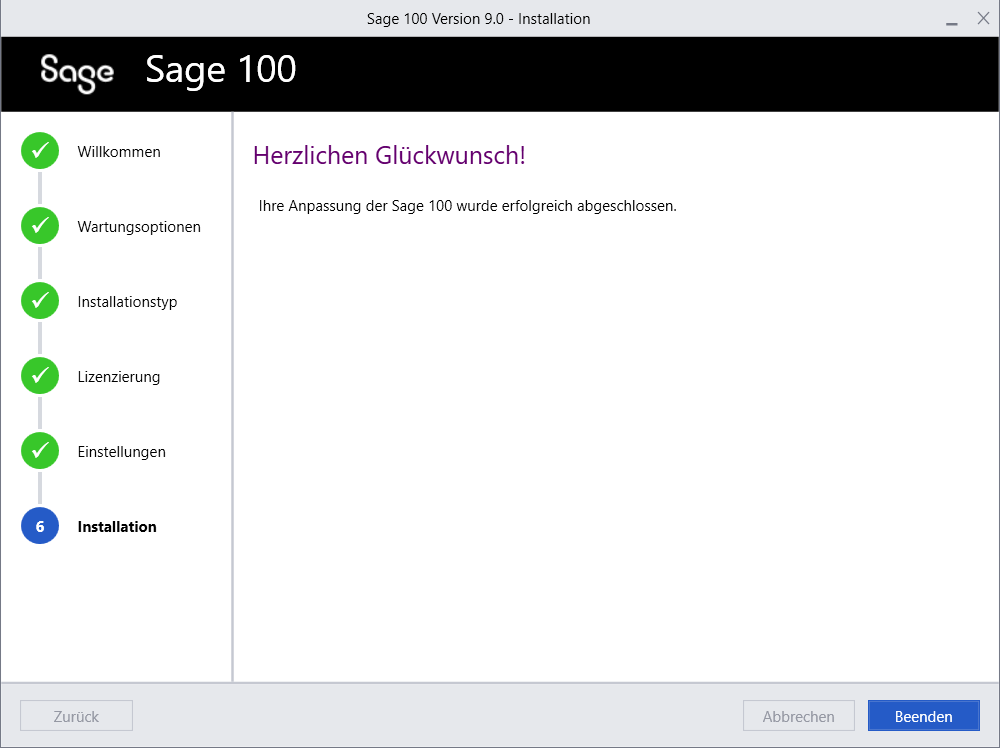Select the Willkommen step label
Image resolution: width=1000 pixels, height=748 pixels.
pyautogui.click(x=119, y=152)
